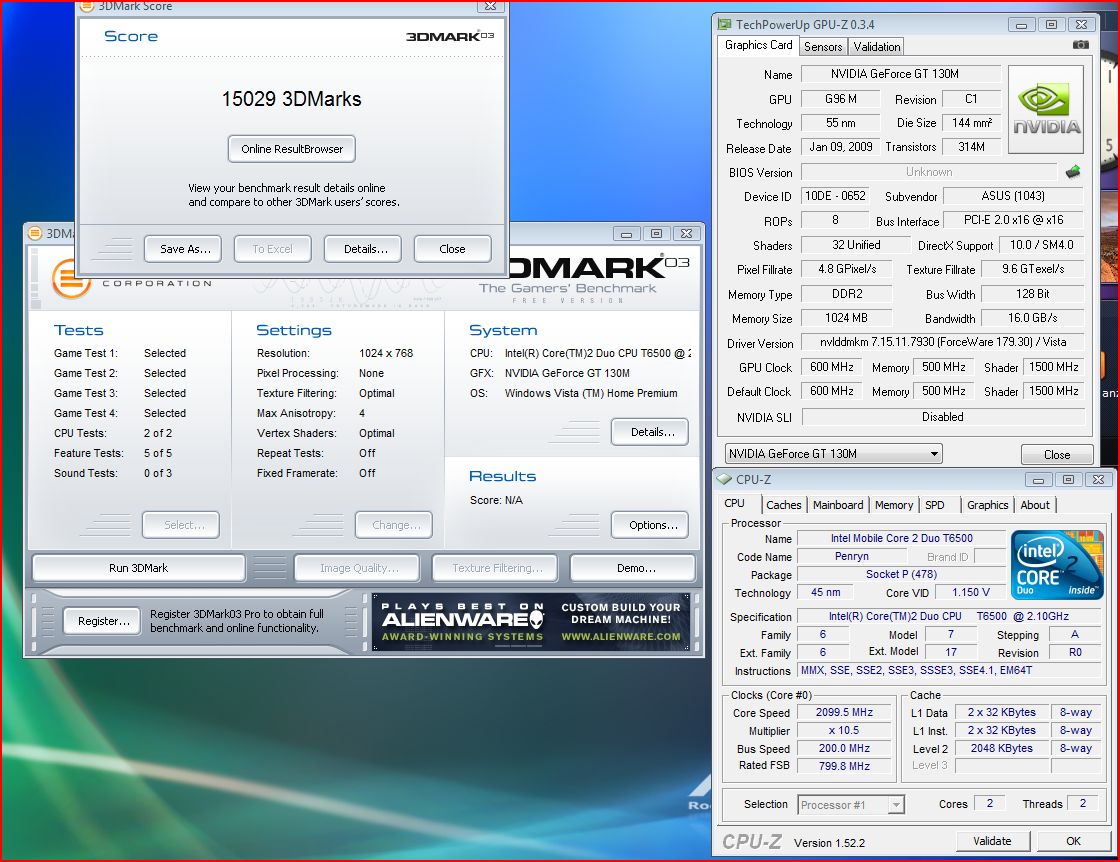The height and width of the screenshot is (862, 1120).
Task: Expand the NVIDIA GeForce GT 130M dropdown
Action: (x=833, y=453)
